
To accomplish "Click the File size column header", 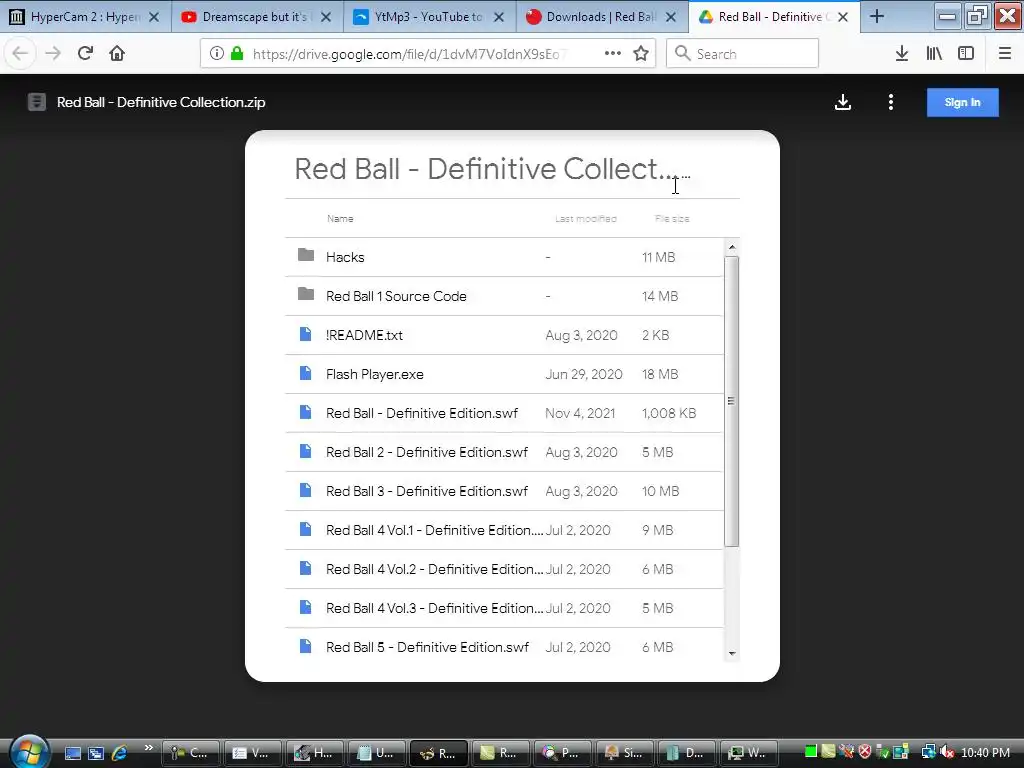I will click(672, 219).
